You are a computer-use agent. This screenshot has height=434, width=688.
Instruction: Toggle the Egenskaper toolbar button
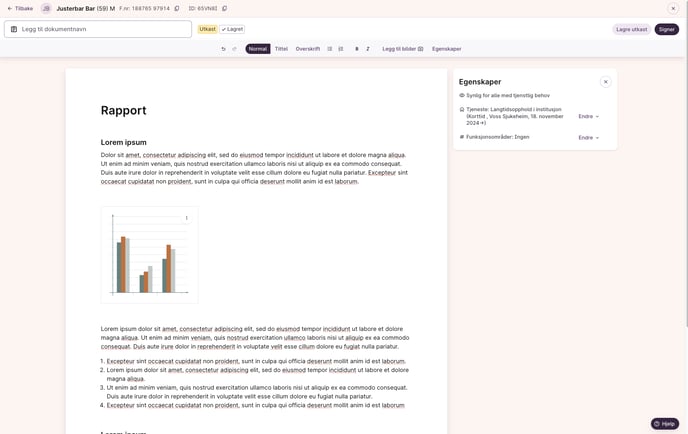point(446,49)
